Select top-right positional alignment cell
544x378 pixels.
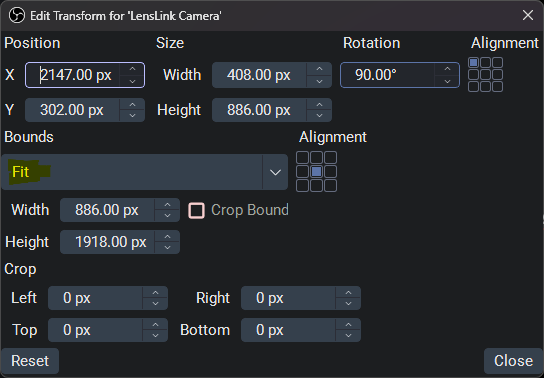pyautogui.click(x=497, y=62)
